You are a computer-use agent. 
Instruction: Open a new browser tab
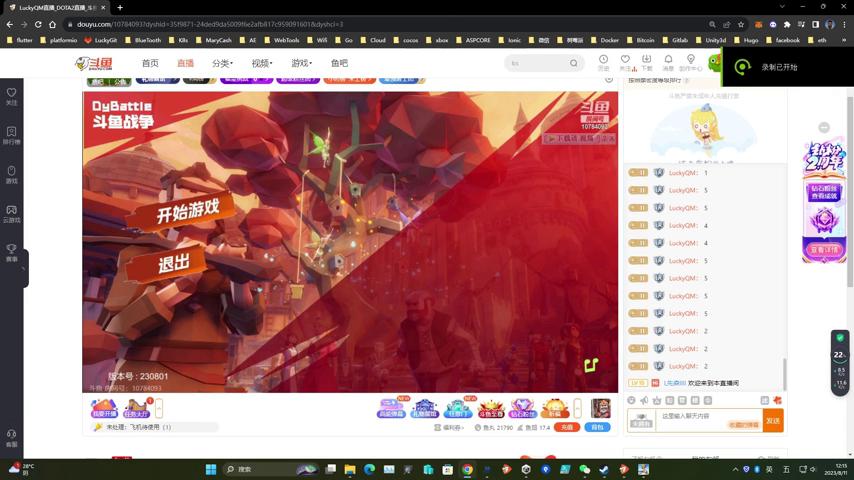(120, 8)
